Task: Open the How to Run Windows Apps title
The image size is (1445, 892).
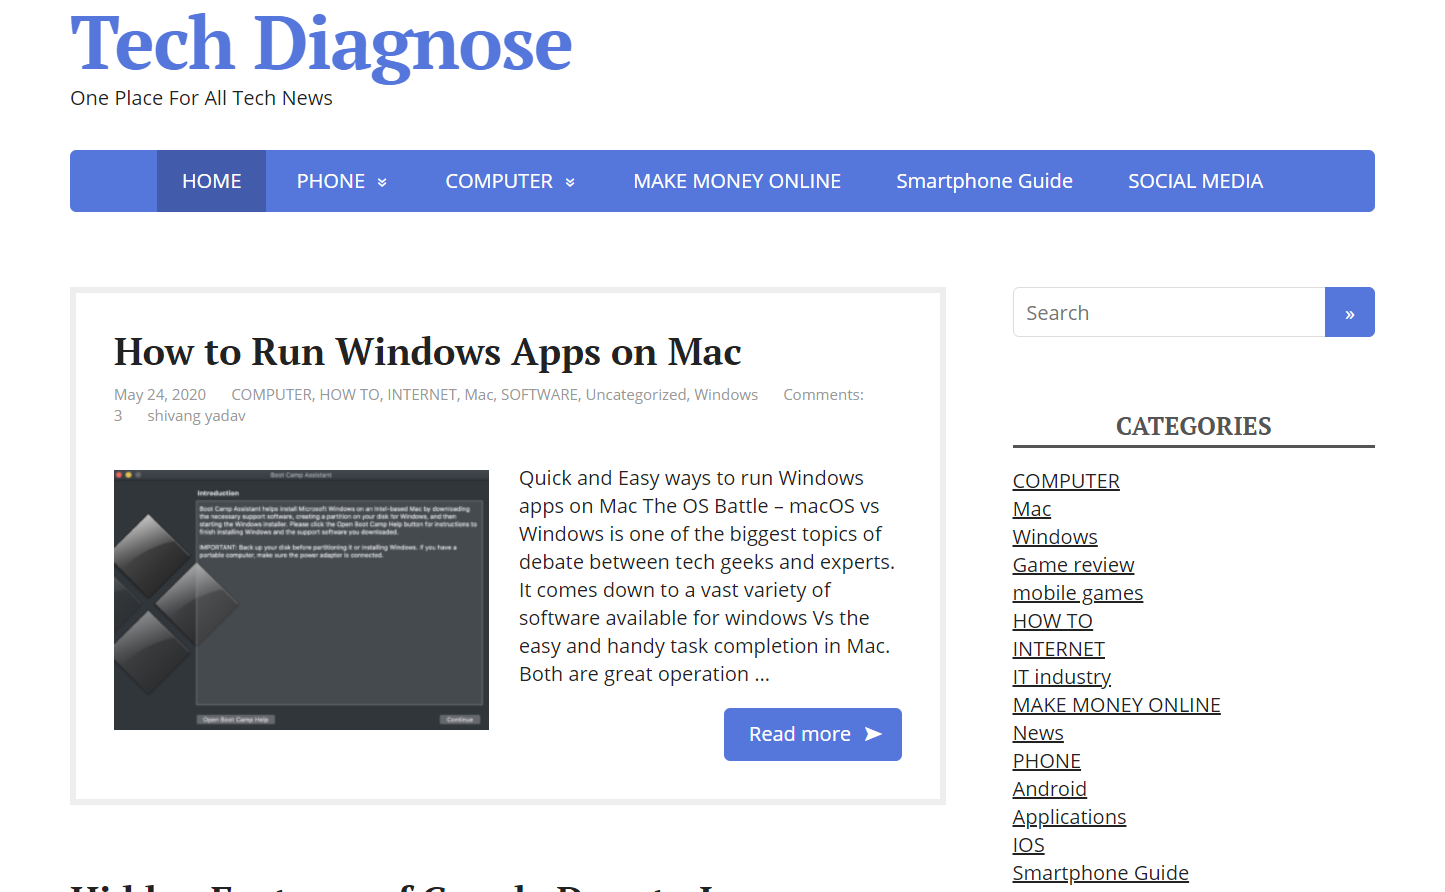Action: pos(427,352)
